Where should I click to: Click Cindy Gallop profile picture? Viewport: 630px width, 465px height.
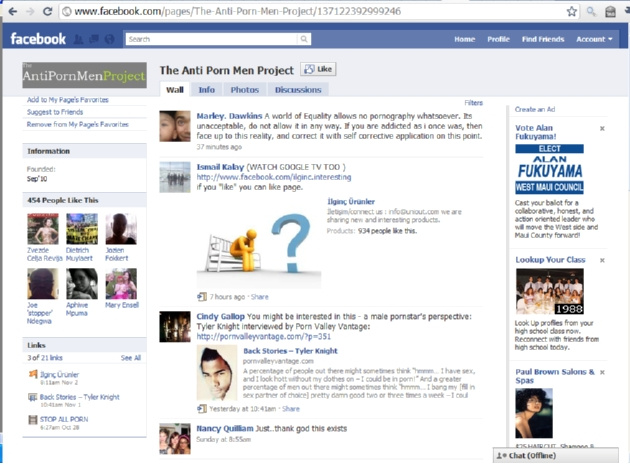click(x=175, y=327)
